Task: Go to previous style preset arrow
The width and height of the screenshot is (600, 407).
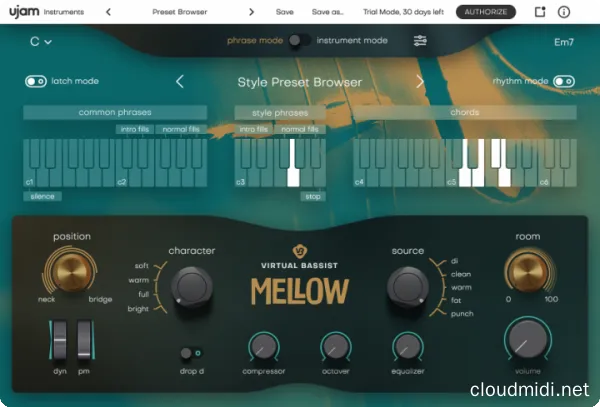Action: [x=180, y=82]
